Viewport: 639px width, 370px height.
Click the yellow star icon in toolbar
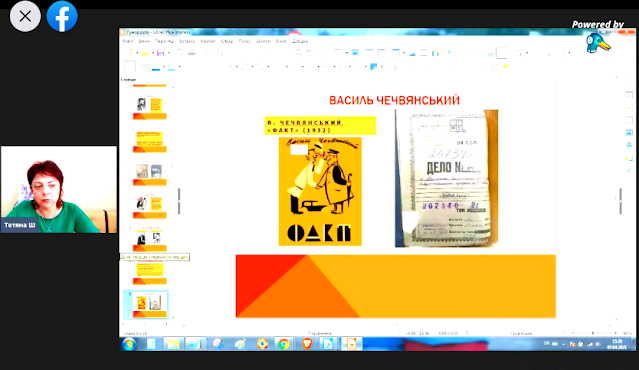[x=506, y=66]
